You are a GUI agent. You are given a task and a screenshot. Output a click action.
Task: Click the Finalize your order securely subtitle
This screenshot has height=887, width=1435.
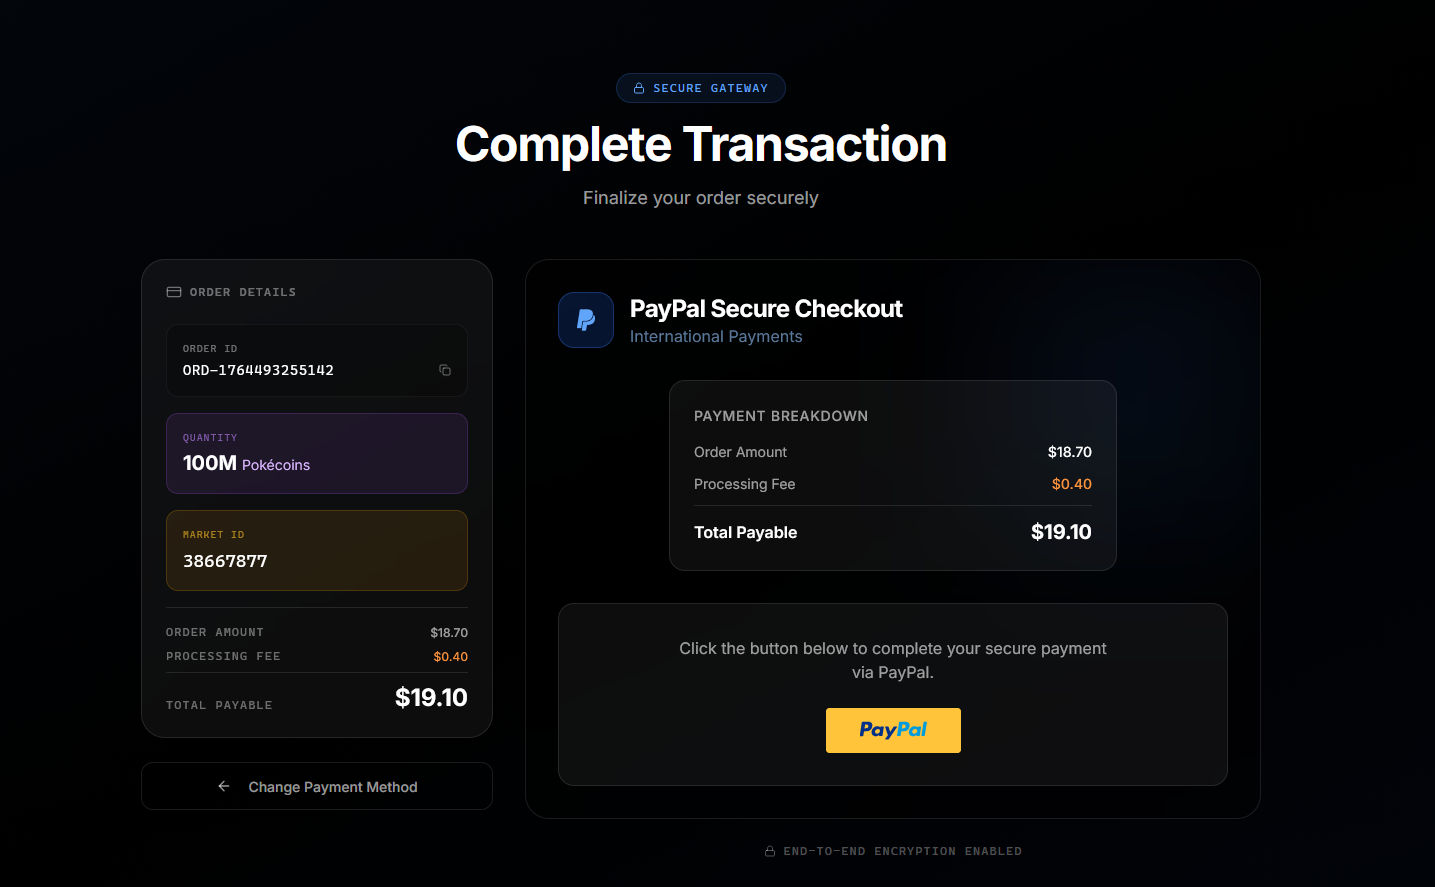click(701, 198)
